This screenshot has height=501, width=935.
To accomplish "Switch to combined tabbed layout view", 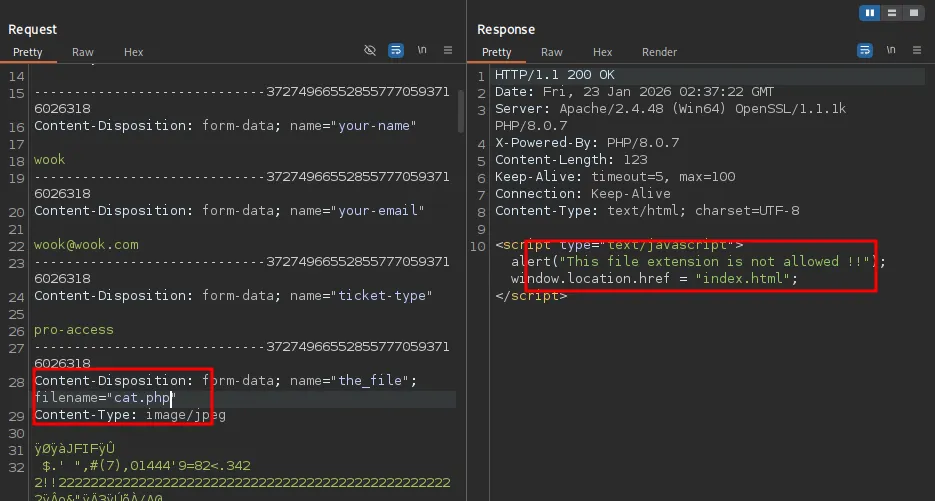I will (x=912, y=13).
